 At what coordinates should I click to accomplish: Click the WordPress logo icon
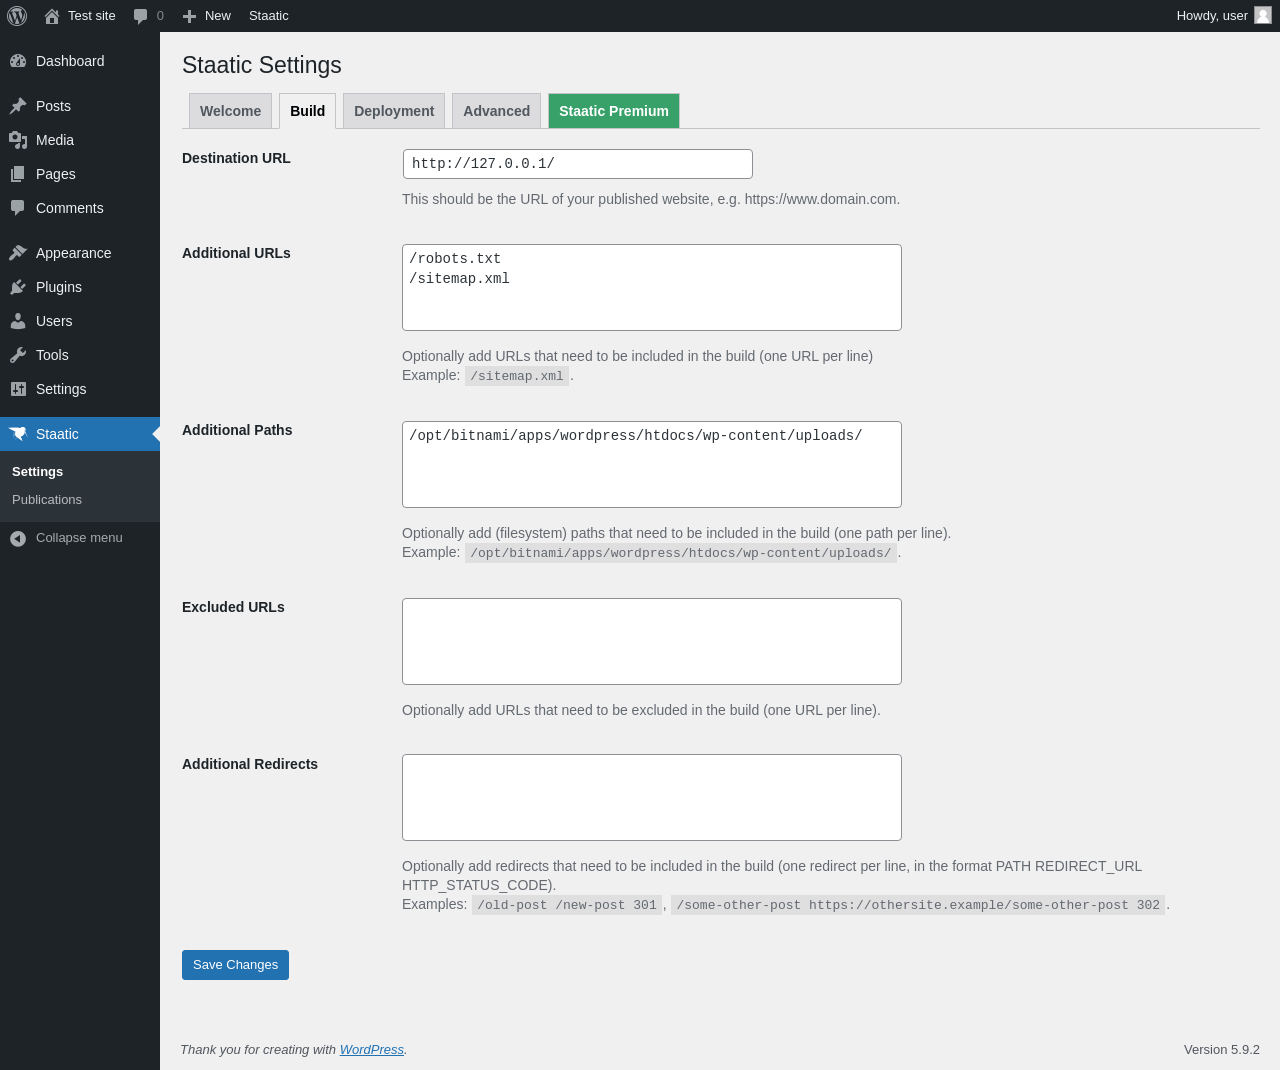click(17, 16)
